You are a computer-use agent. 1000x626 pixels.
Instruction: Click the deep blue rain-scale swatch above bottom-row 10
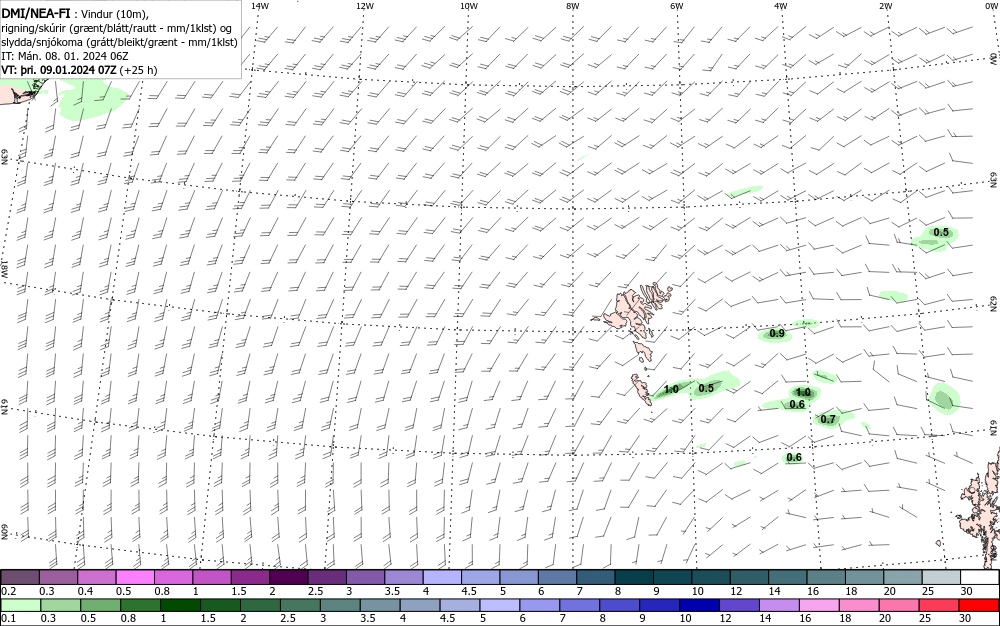[700, 605]
